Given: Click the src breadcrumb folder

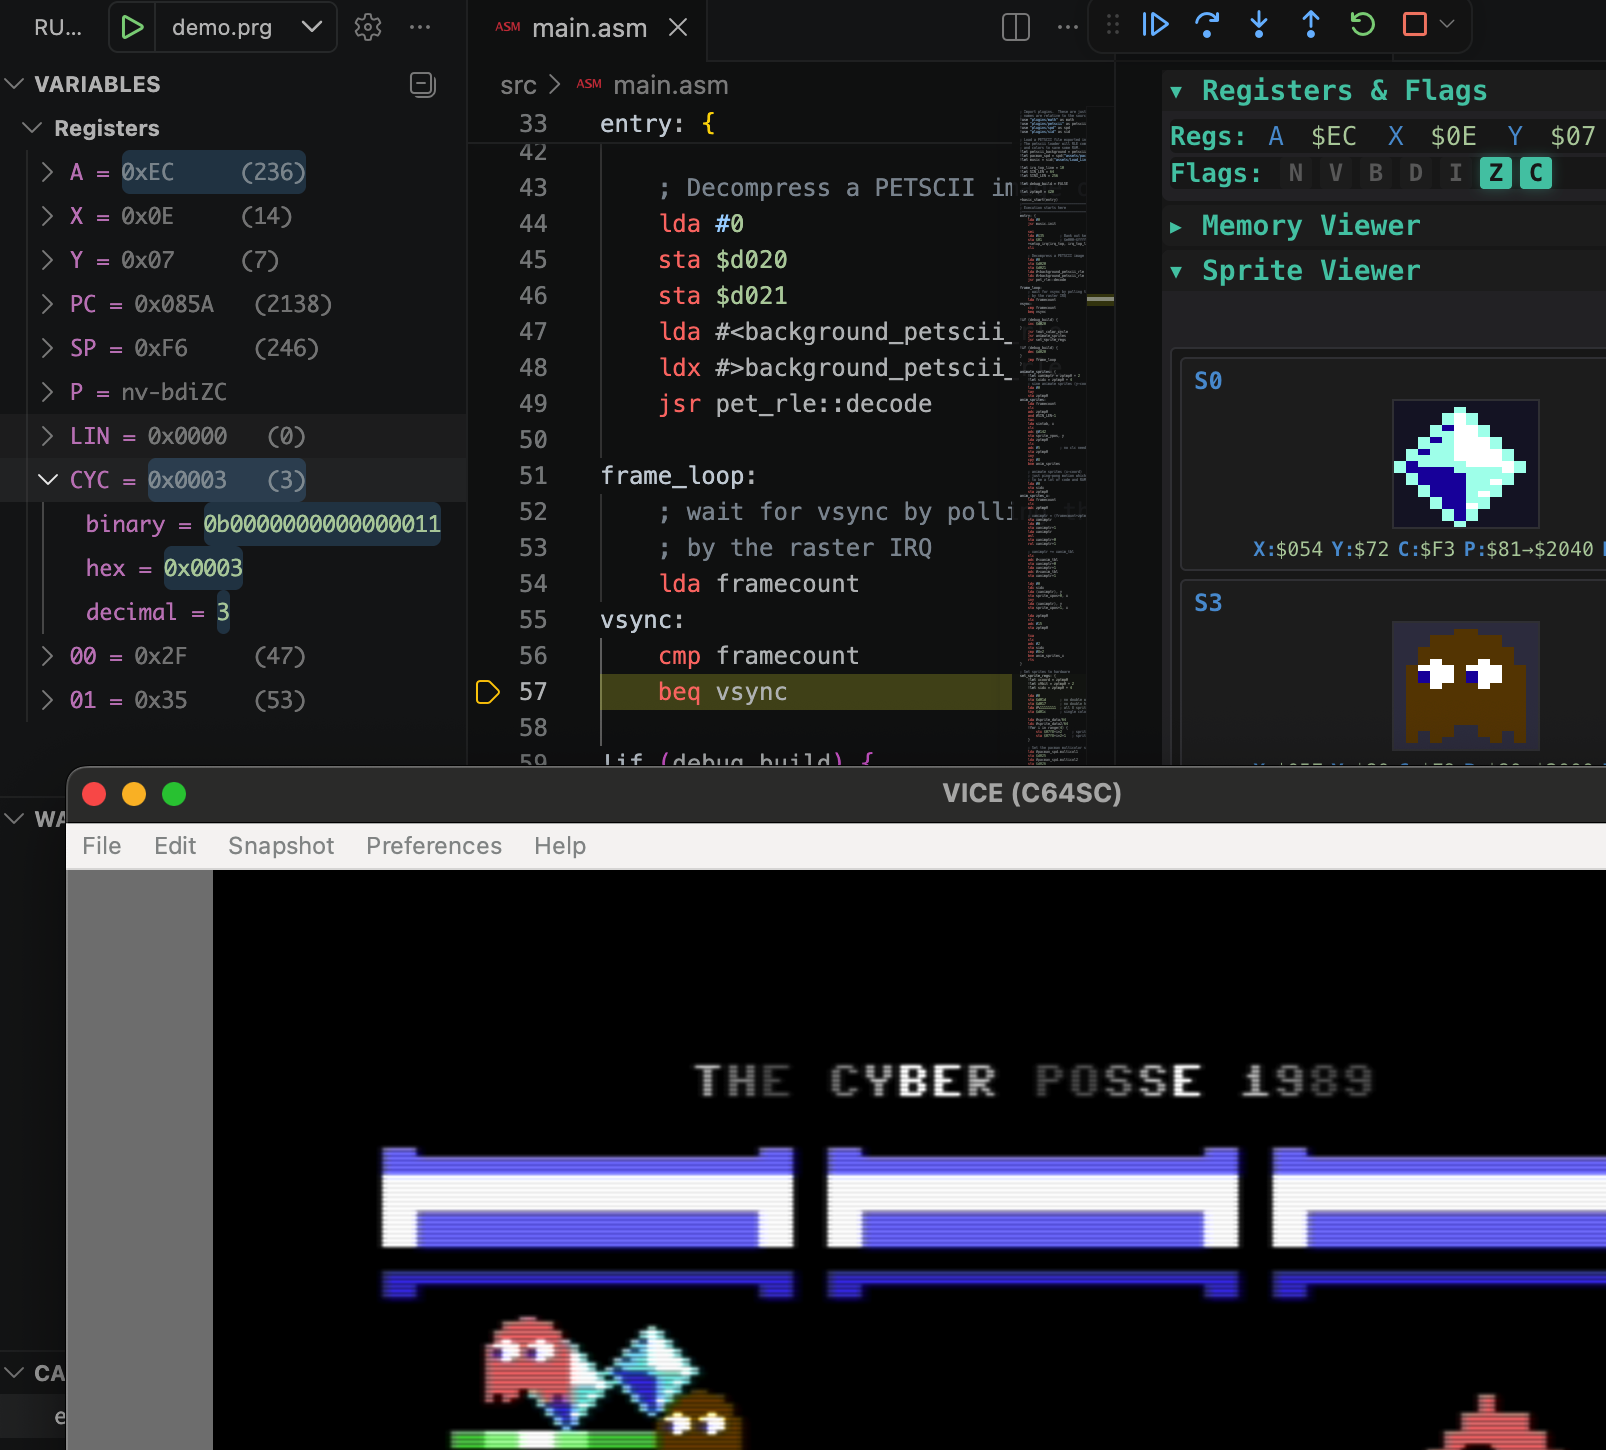Looking at the screenshot, I should coord(518,85).
